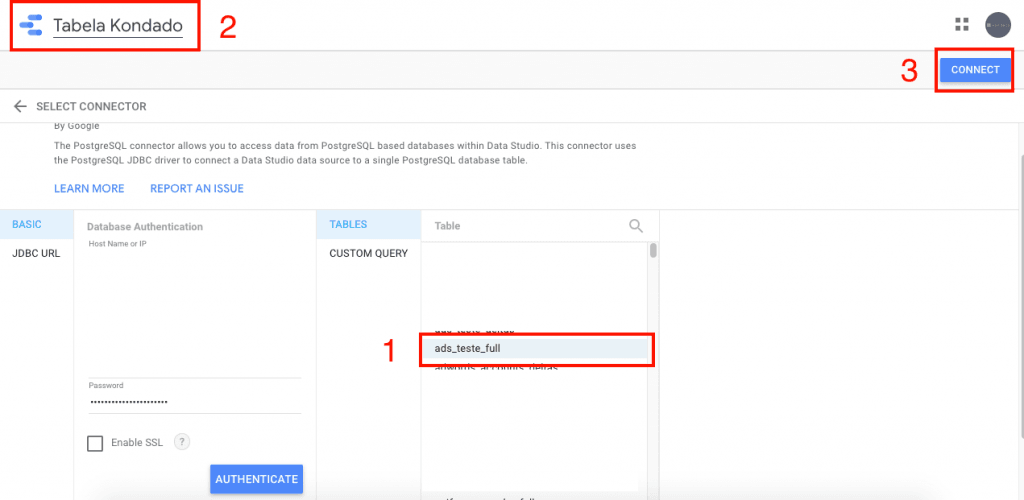Follow the REPORT AN ISSUE link
The image size is (1024, 500).
click(196, 188)
